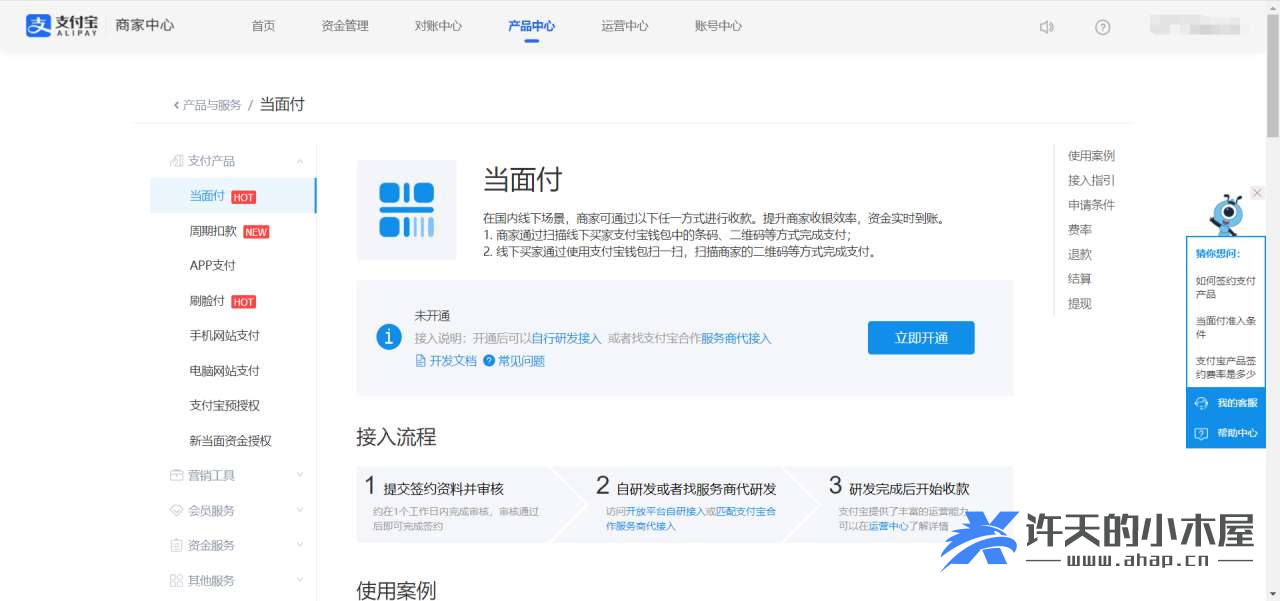Open the 常见问题 link
Image resolution: width=1280 pixels, height=601 pixels.
(522, 361)
